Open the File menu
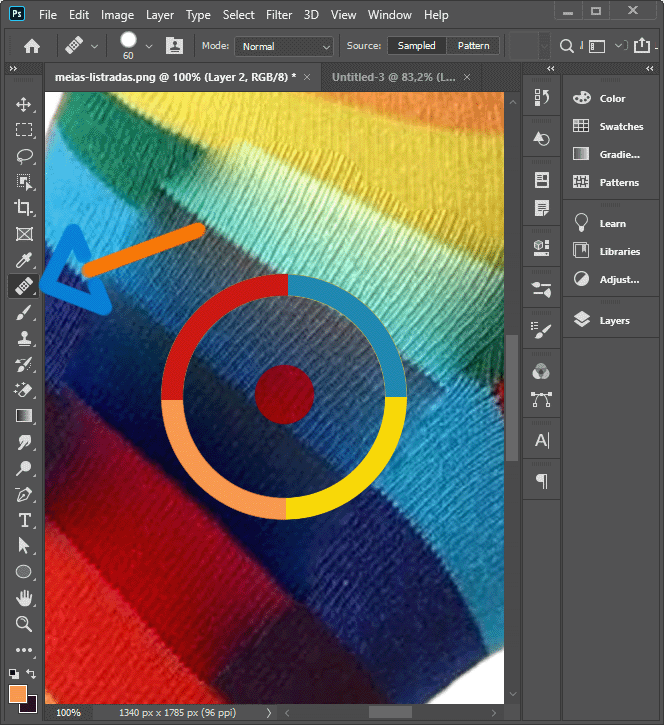Image resolution: width=664 pixels, height=725 pixels. tap(48, 15)
